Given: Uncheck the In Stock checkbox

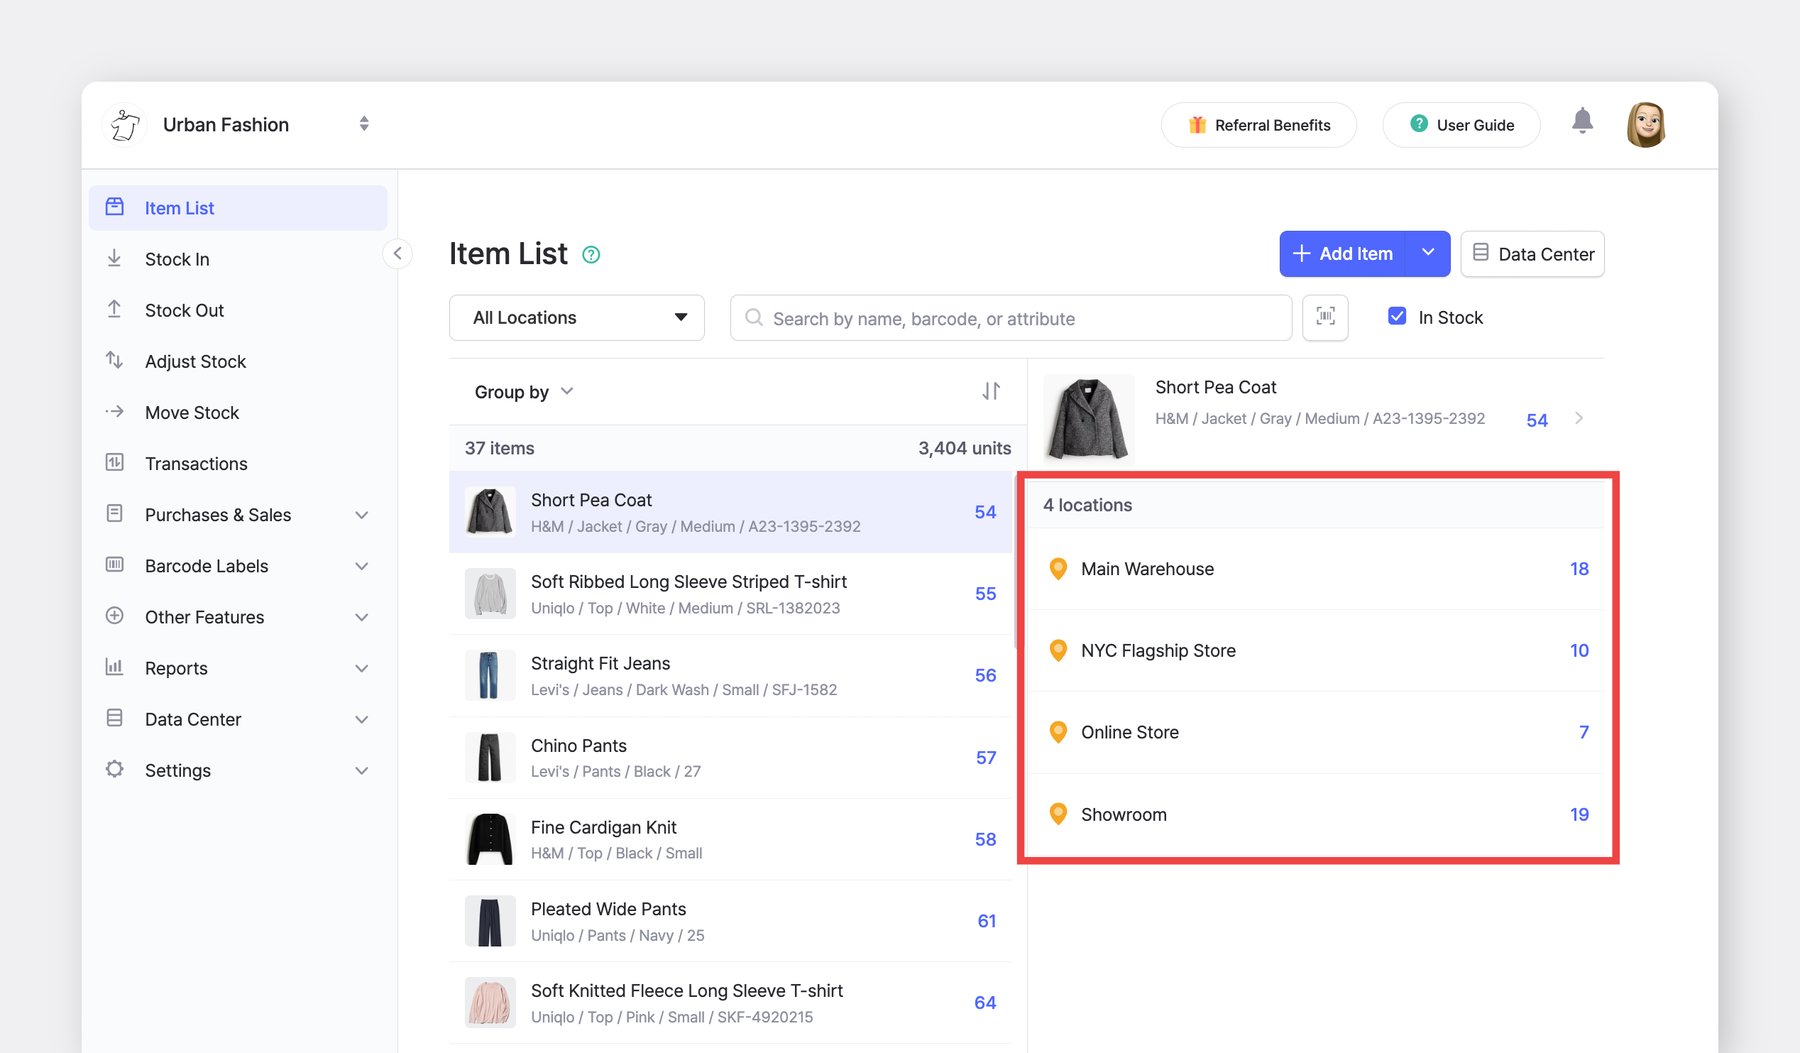Looking at the screenshot, I should point(1397,317).
